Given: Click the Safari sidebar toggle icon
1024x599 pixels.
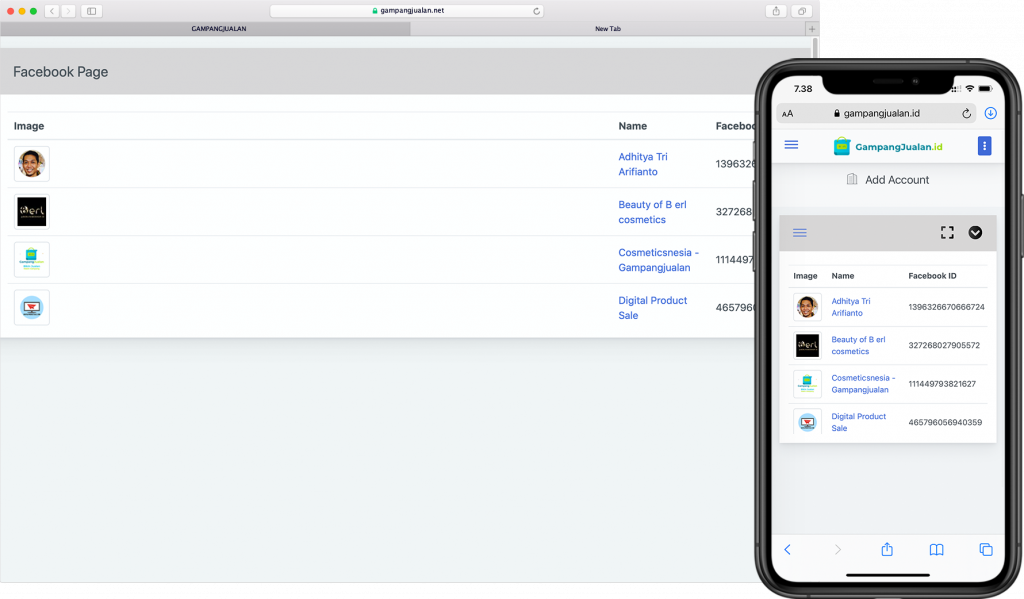Looking at the screenshot, I should [x=92, y=11].
